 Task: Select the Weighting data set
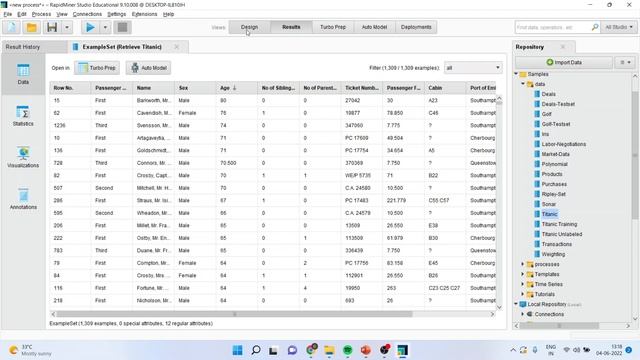click(553, 254)
